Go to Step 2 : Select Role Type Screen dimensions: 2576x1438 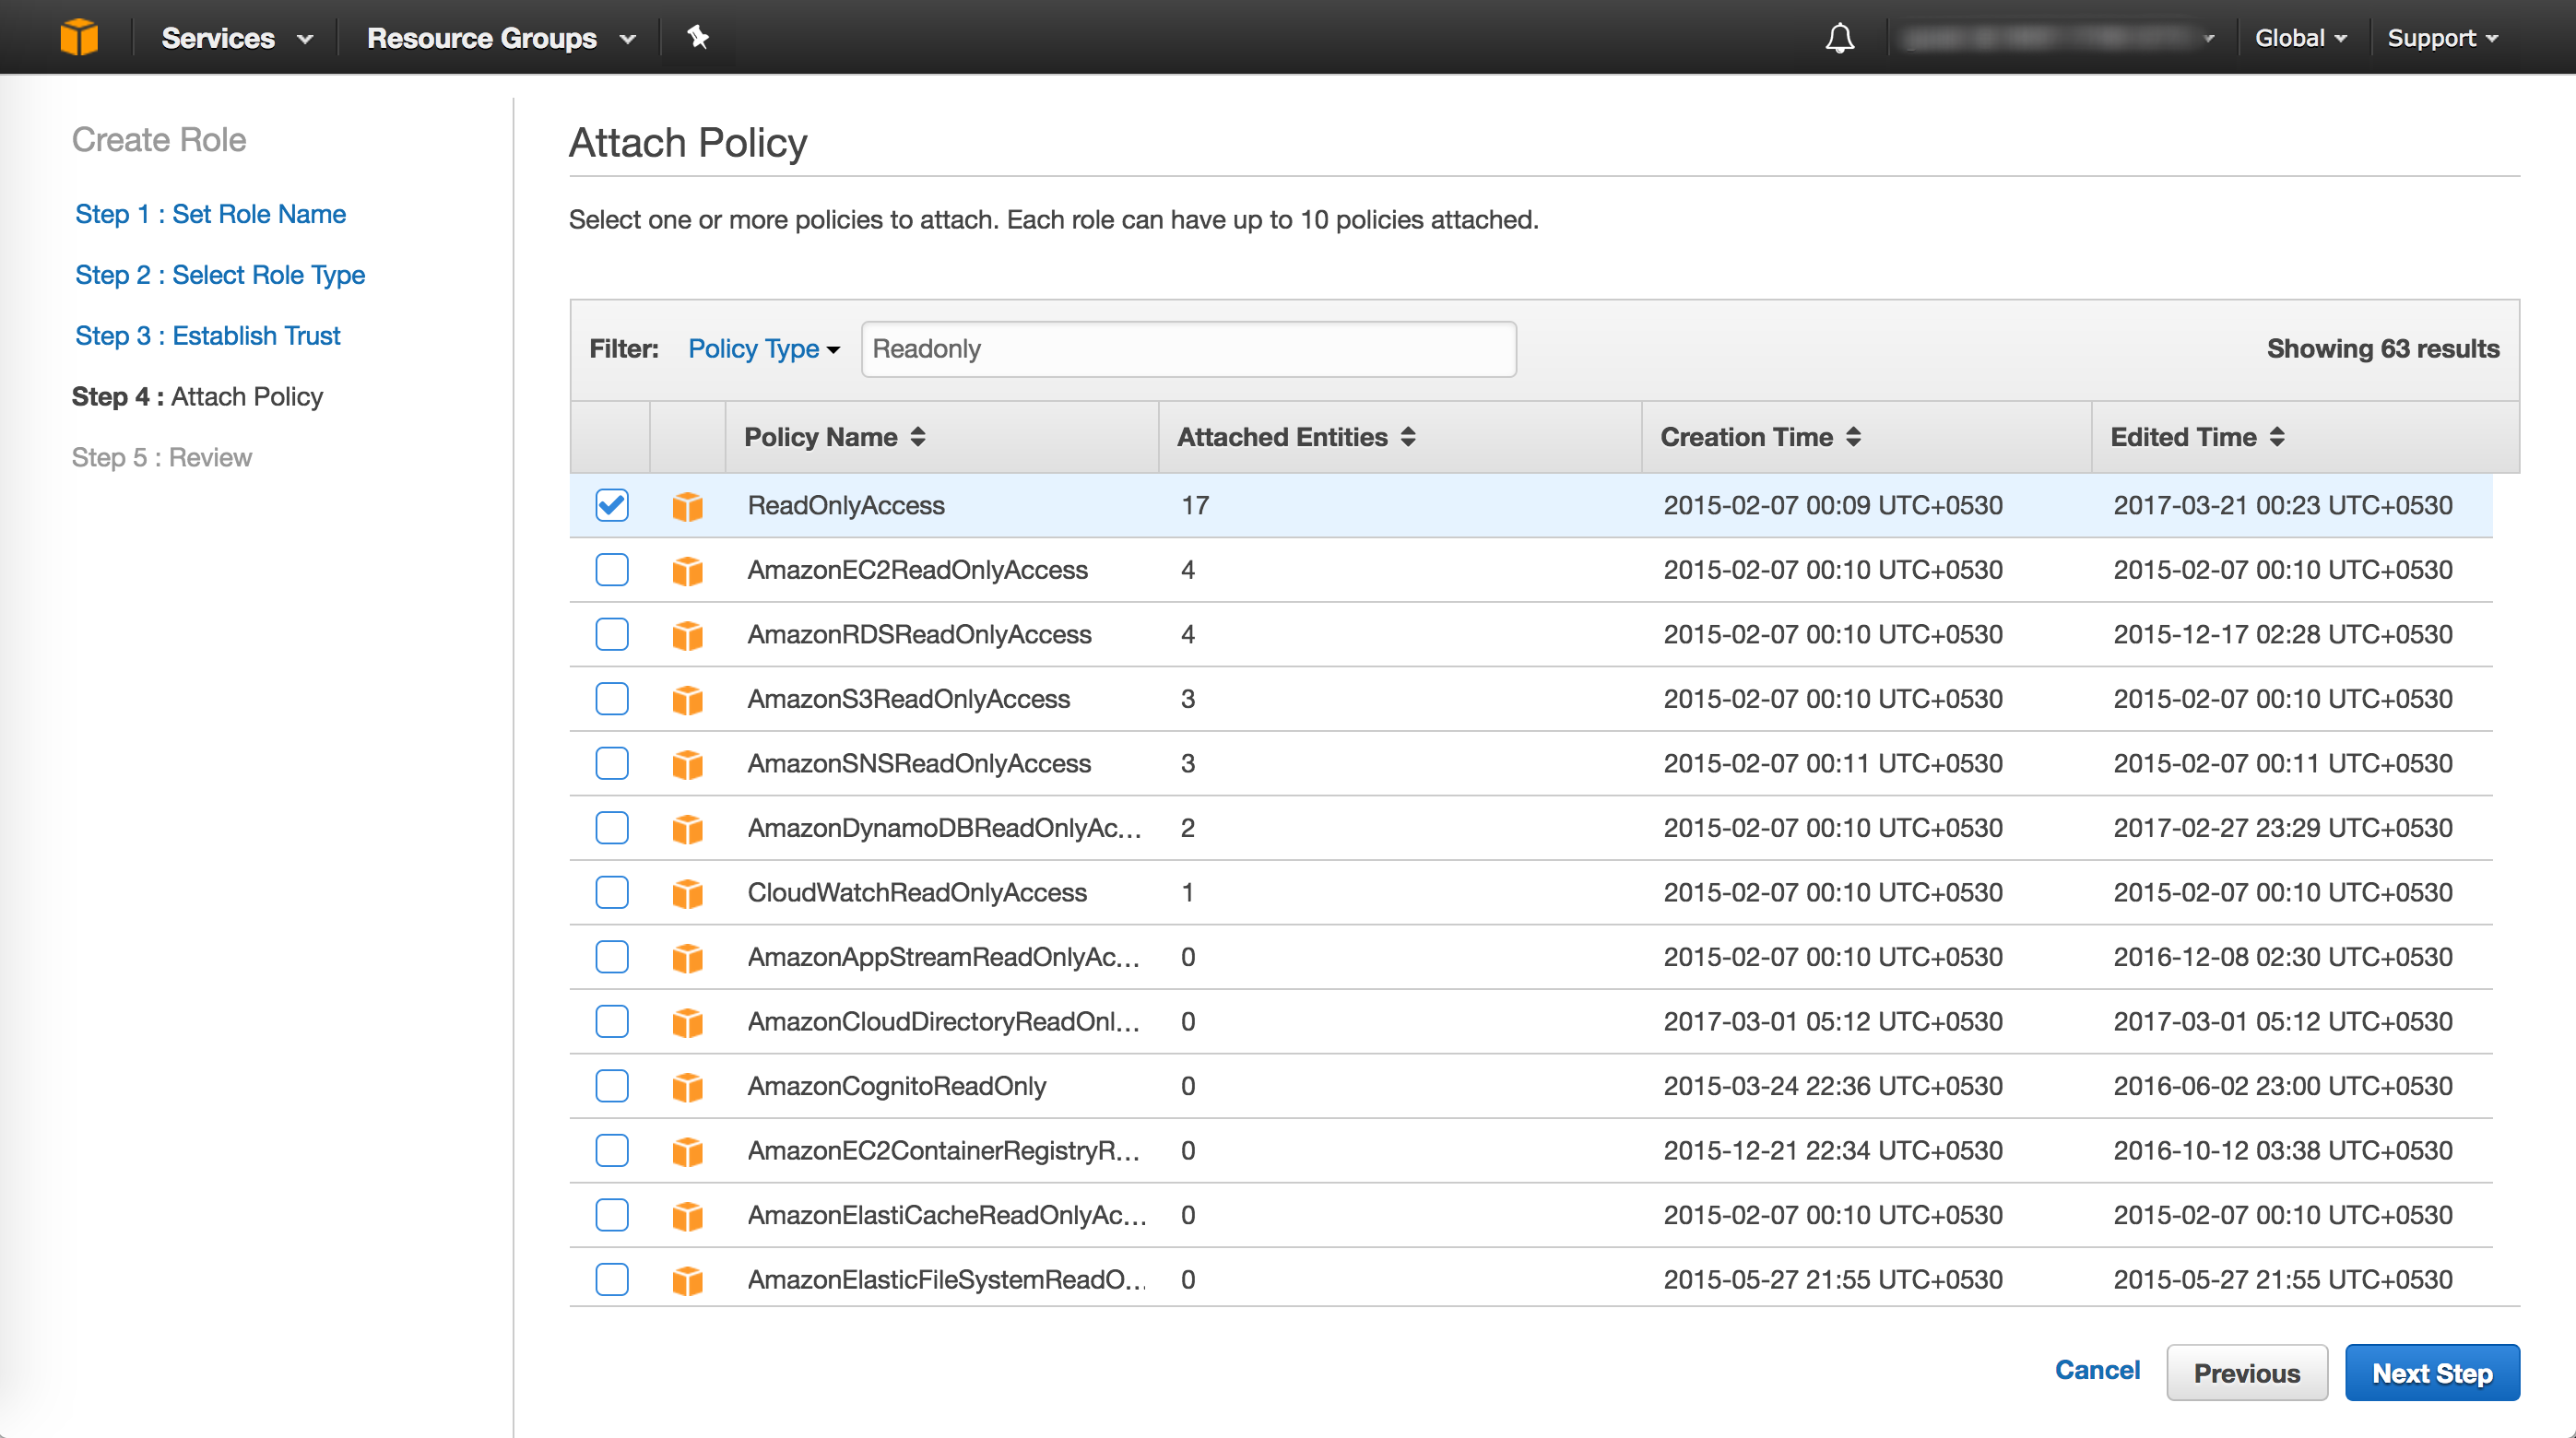(220, 275)
